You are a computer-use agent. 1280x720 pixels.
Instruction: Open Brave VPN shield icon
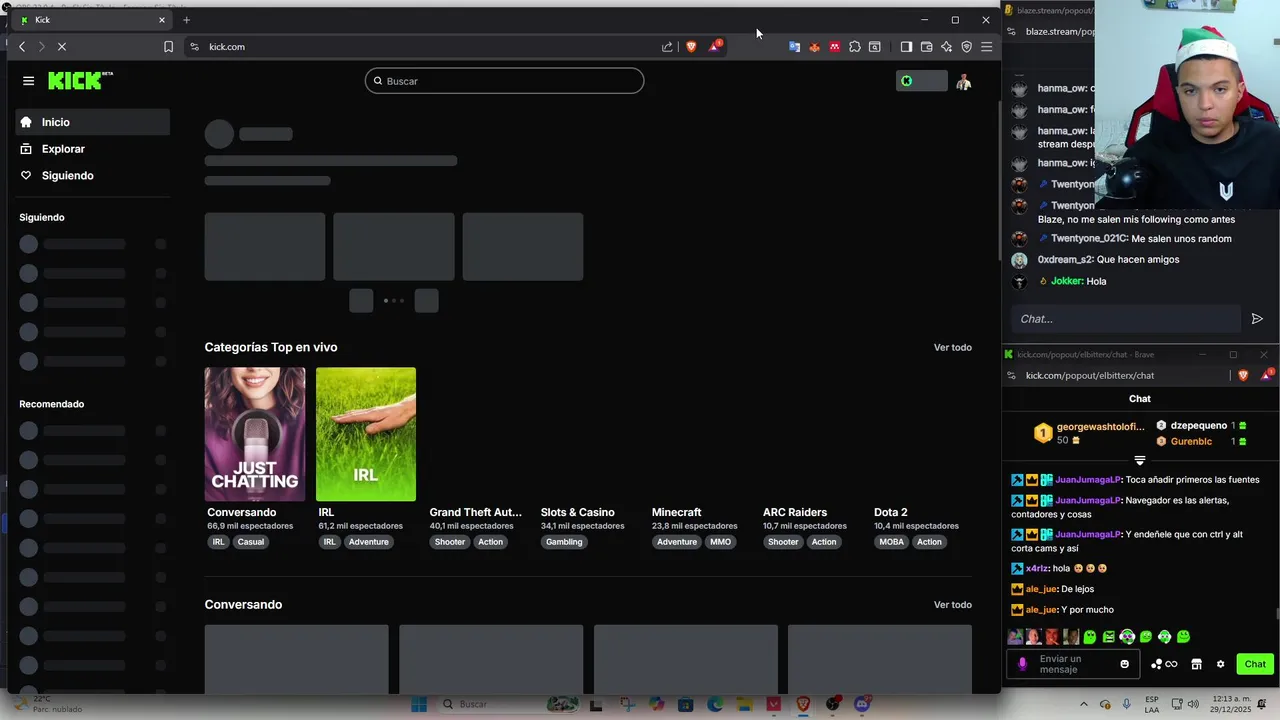(966, 47)
